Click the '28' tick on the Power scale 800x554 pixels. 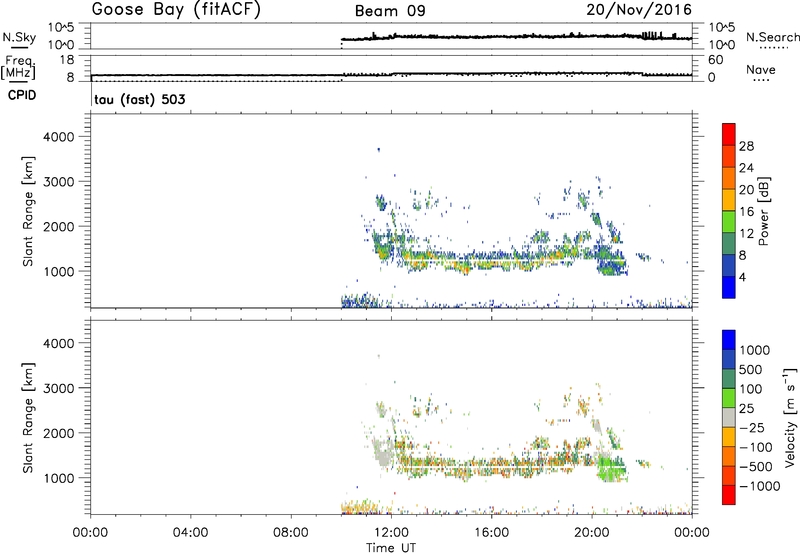pyautogui.click(x=746, y=146)
